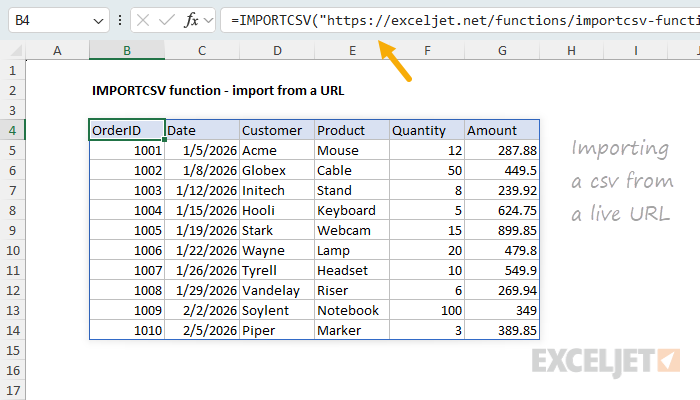The width and height of the screenshot is (700, 400).
Task: Select column C header
Action: point(202,50)
